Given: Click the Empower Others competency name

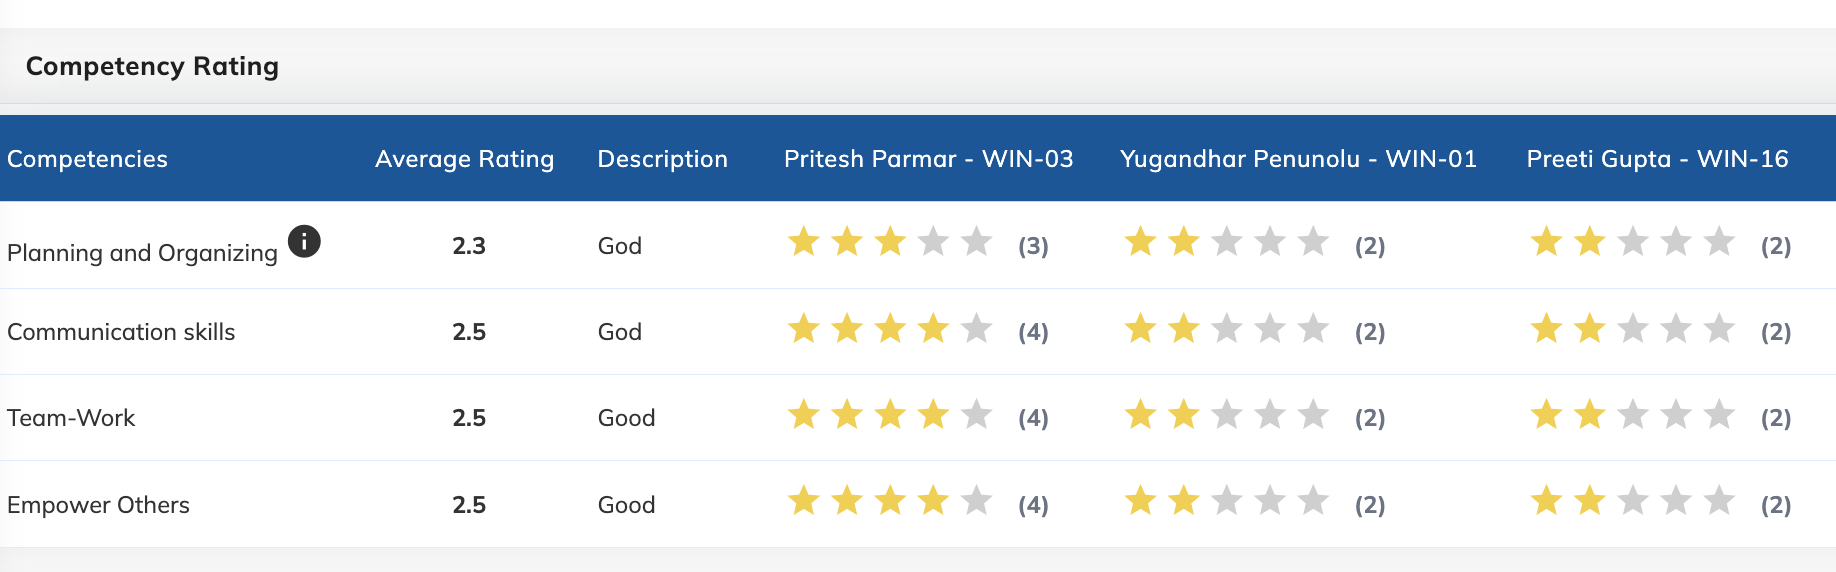Looking at the screenshot, I should [x=98, y=505].
